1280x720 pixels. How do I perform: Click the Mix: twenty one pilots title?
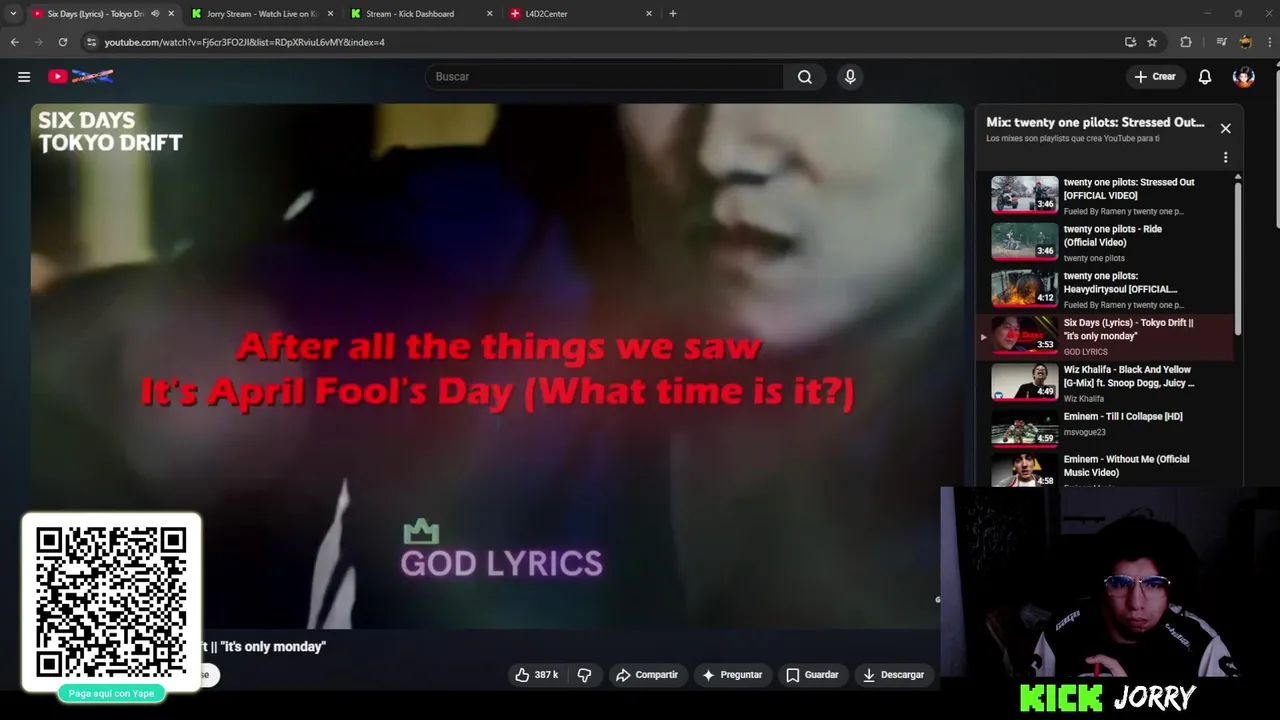click(1095, 122)
